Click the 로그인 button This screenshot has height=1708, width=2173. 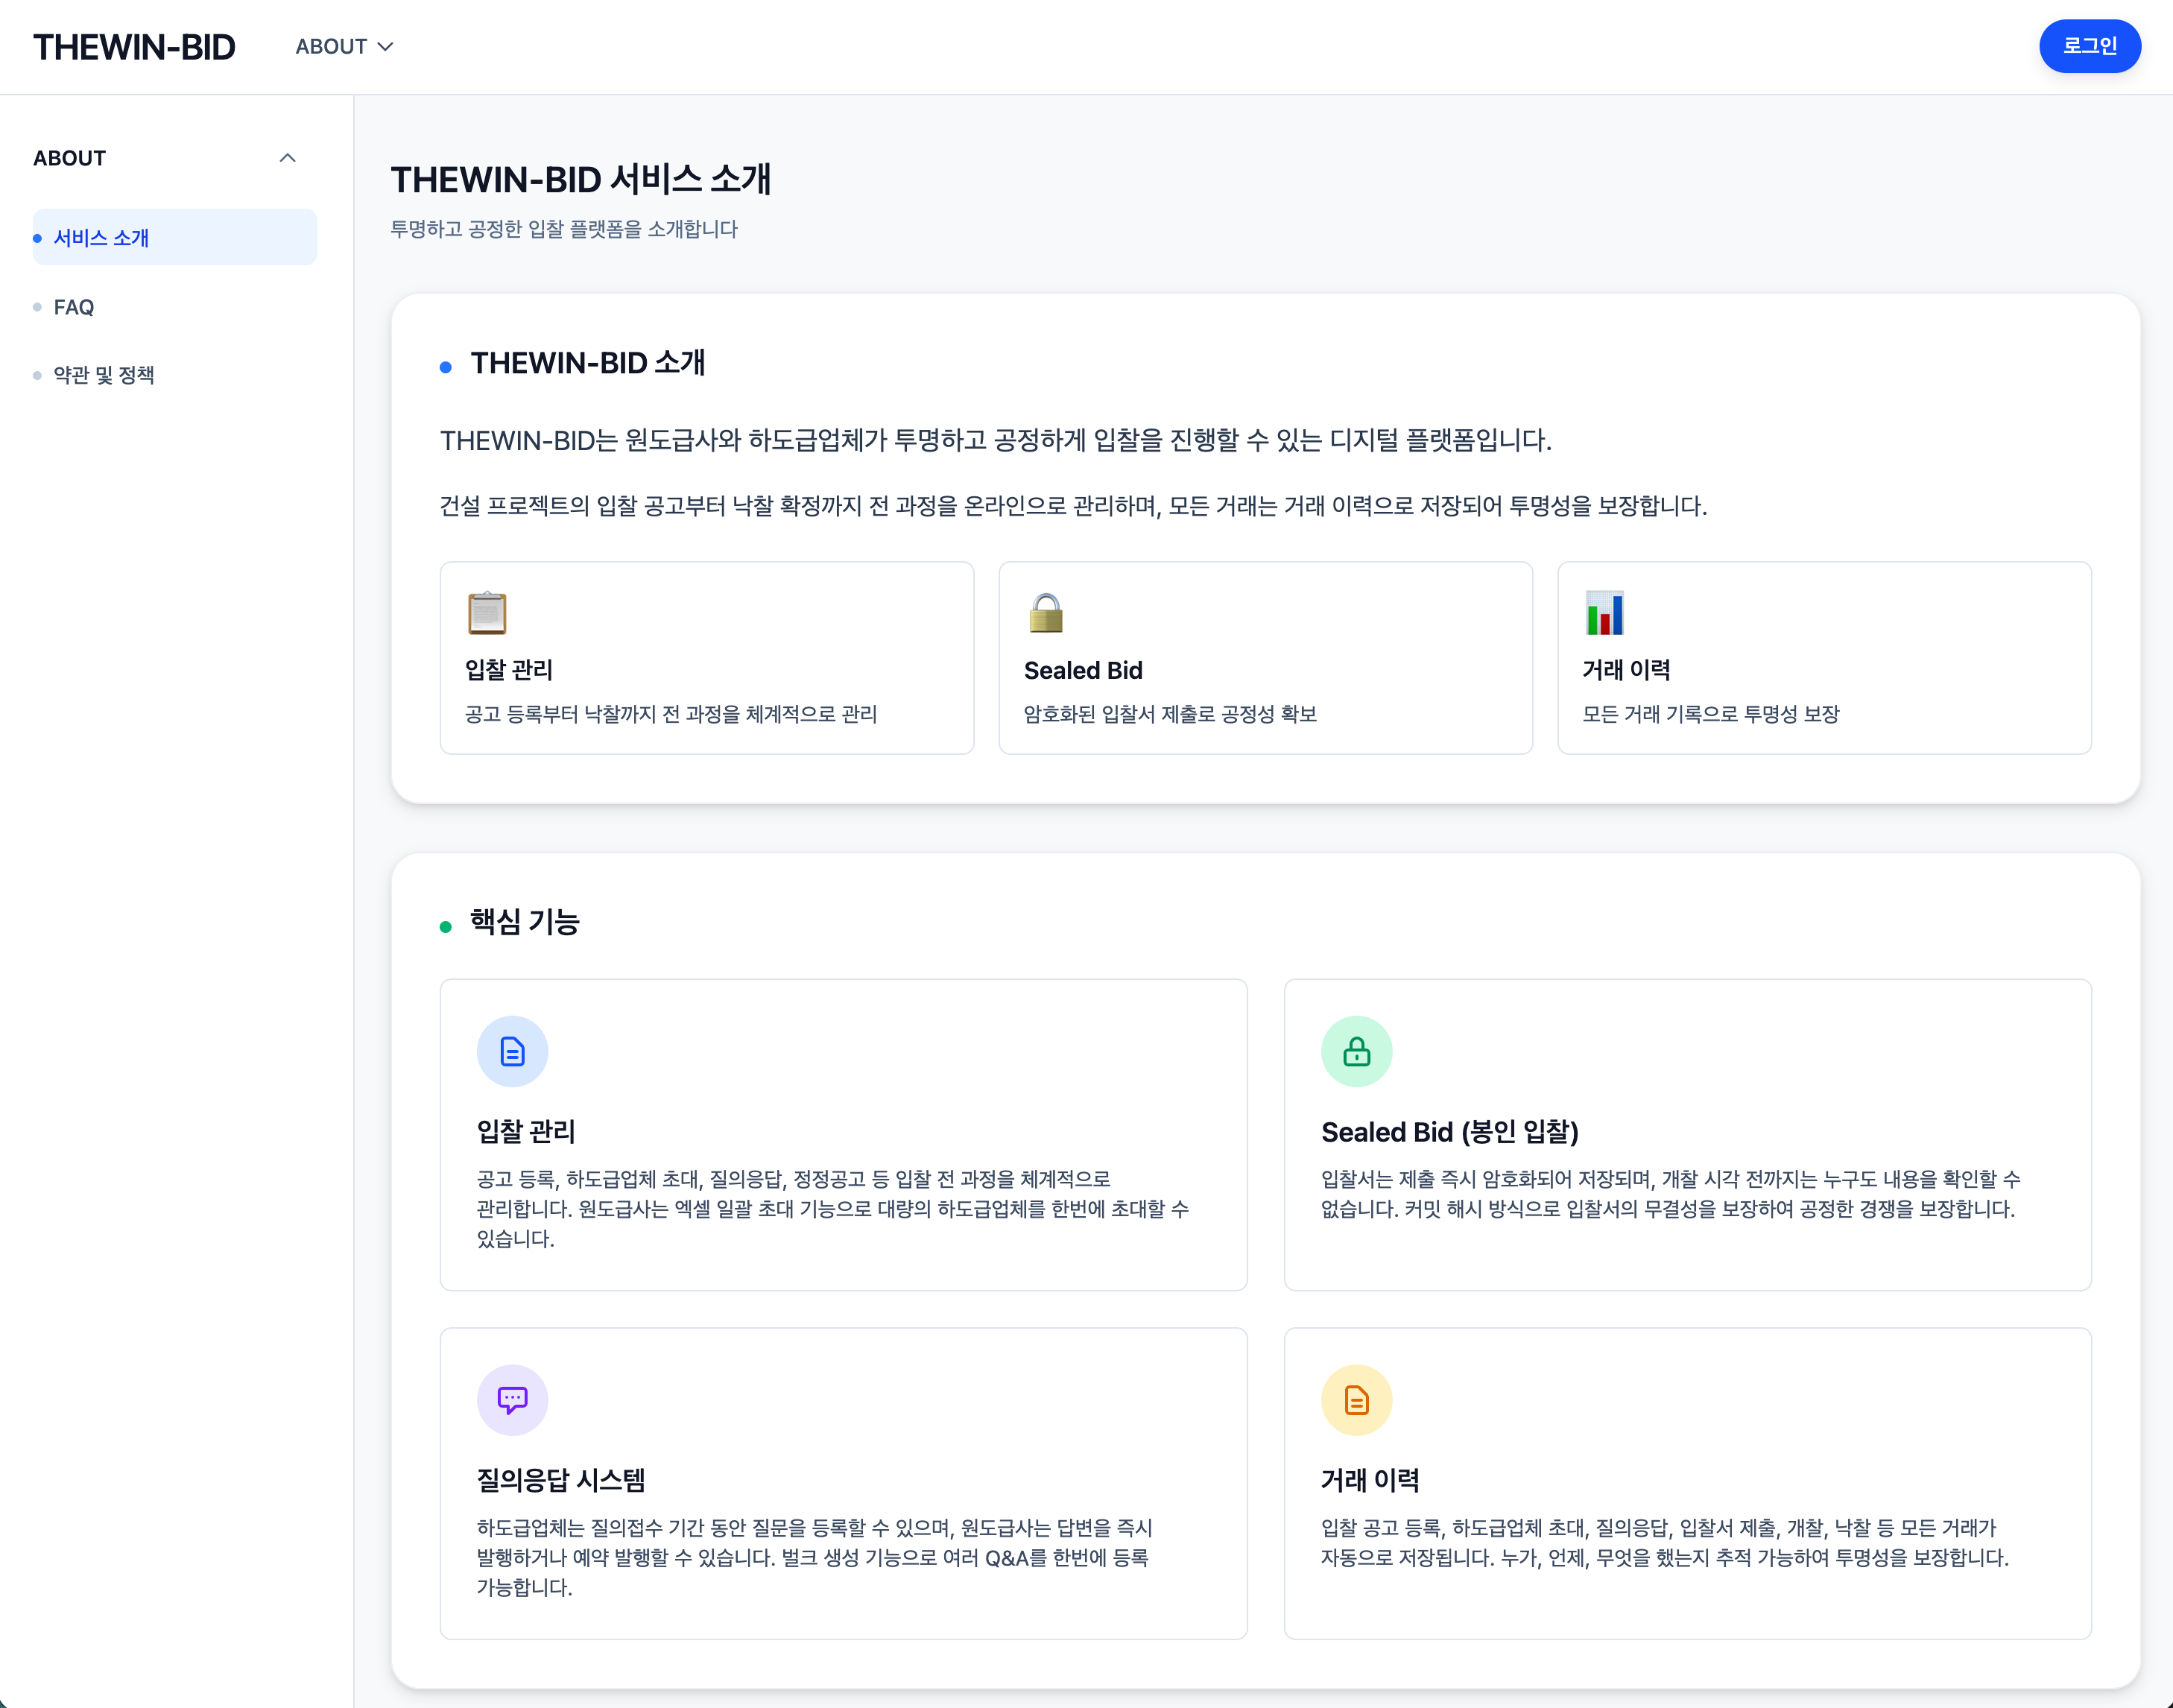[2089, 46]
